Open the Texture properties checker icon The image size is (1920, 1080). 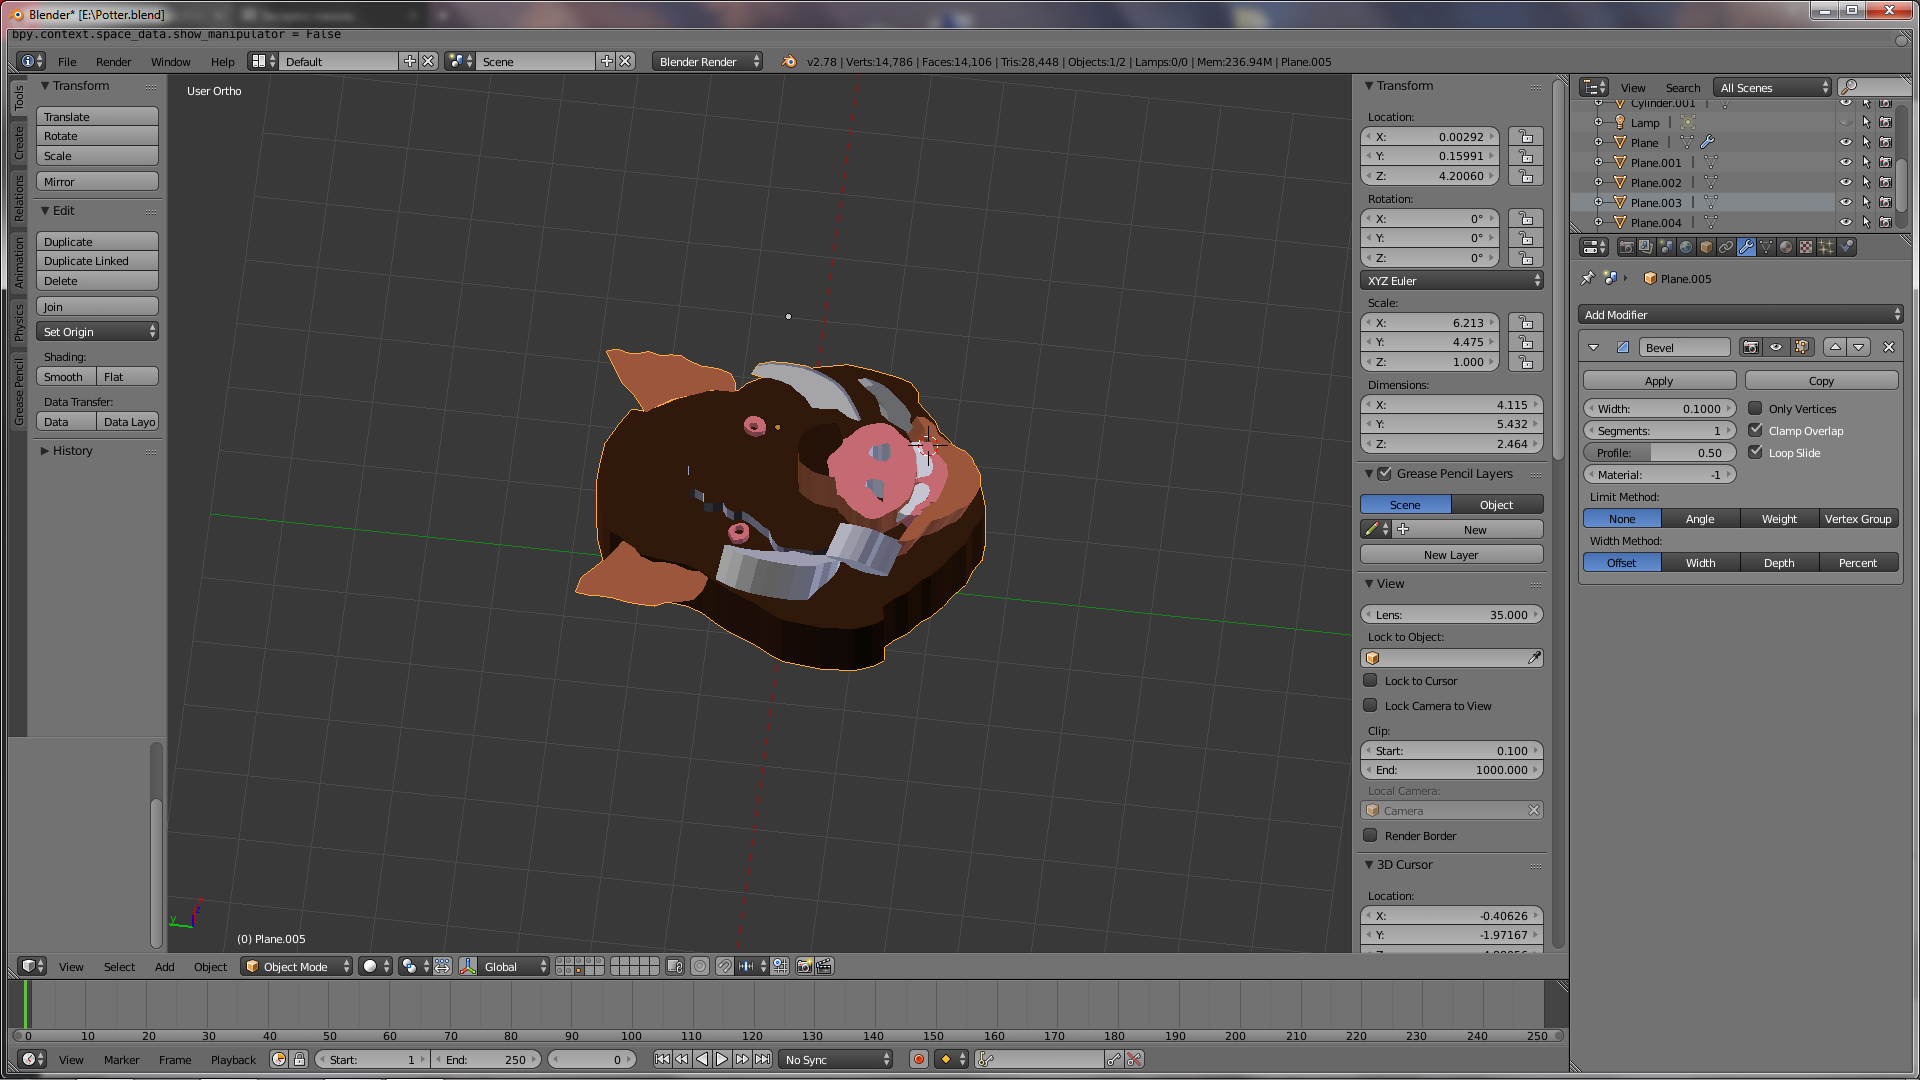(x=1806, y=247)
